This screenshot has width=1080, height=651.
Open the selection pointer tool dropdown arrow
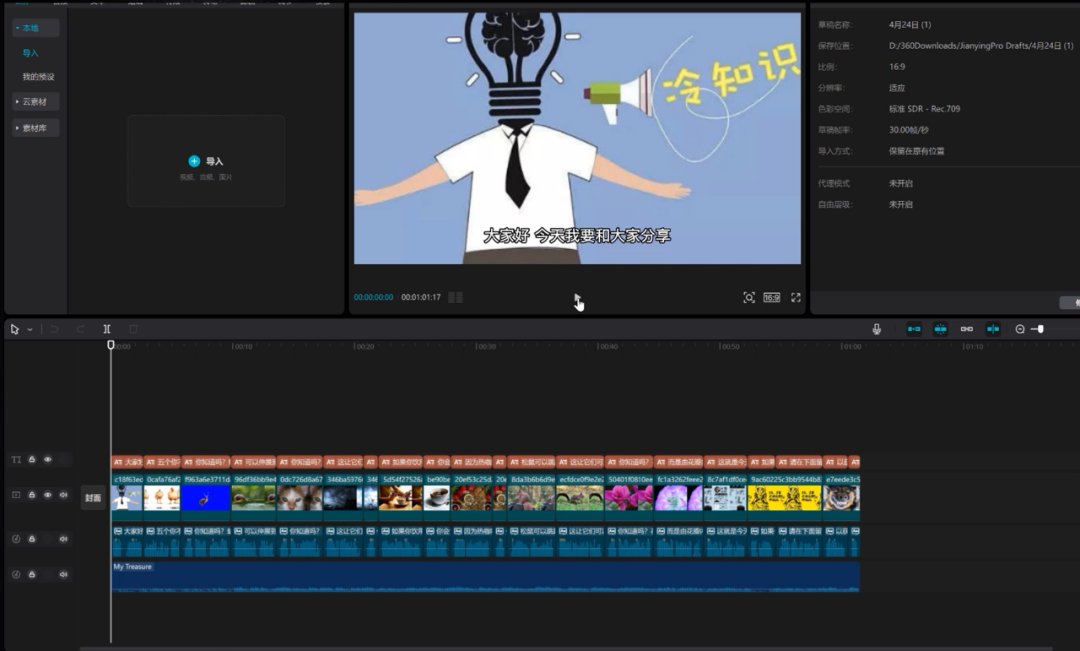click(x=30, y=330)
